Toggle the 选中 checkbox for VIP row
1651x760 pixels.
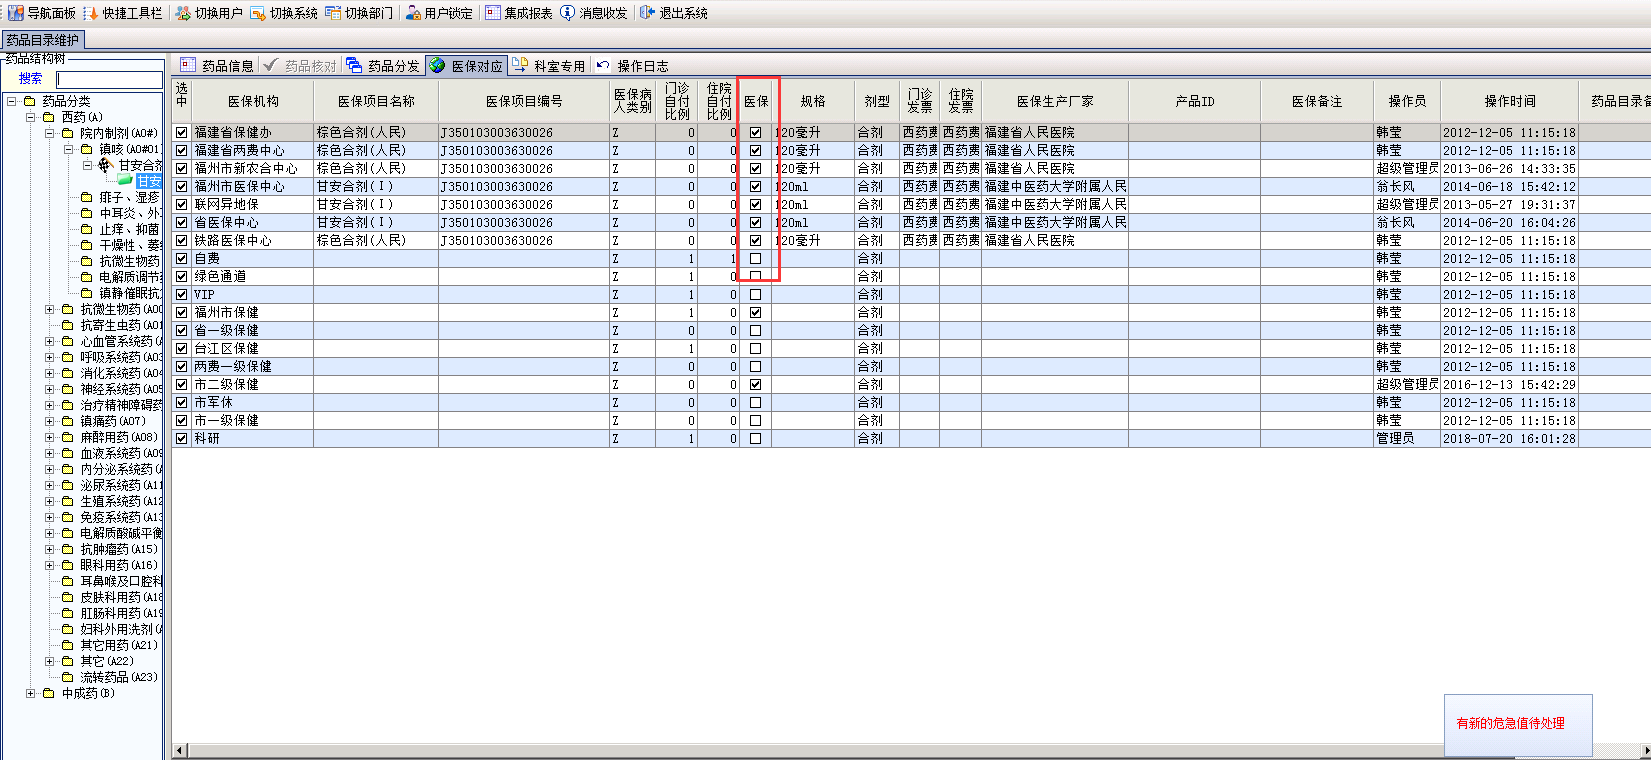(181, 294)
